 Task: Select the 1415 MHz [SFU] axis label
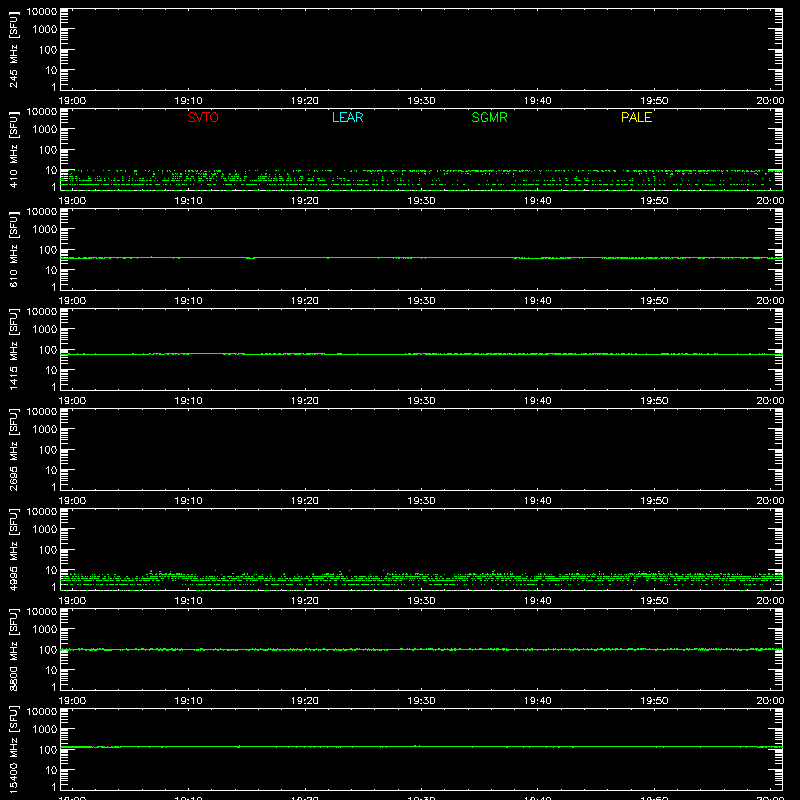[x=14, y=350]
